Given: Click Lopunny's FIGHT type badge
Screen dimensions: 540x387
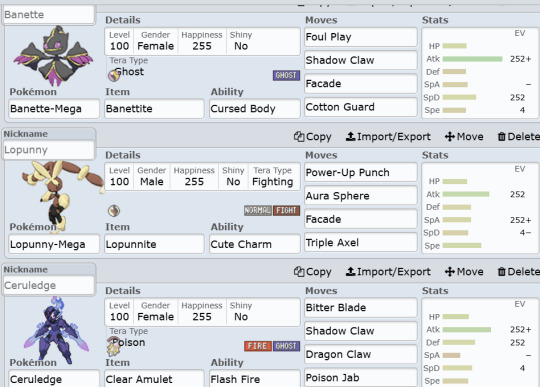Looking at the screenshot, I should [286, 210].
